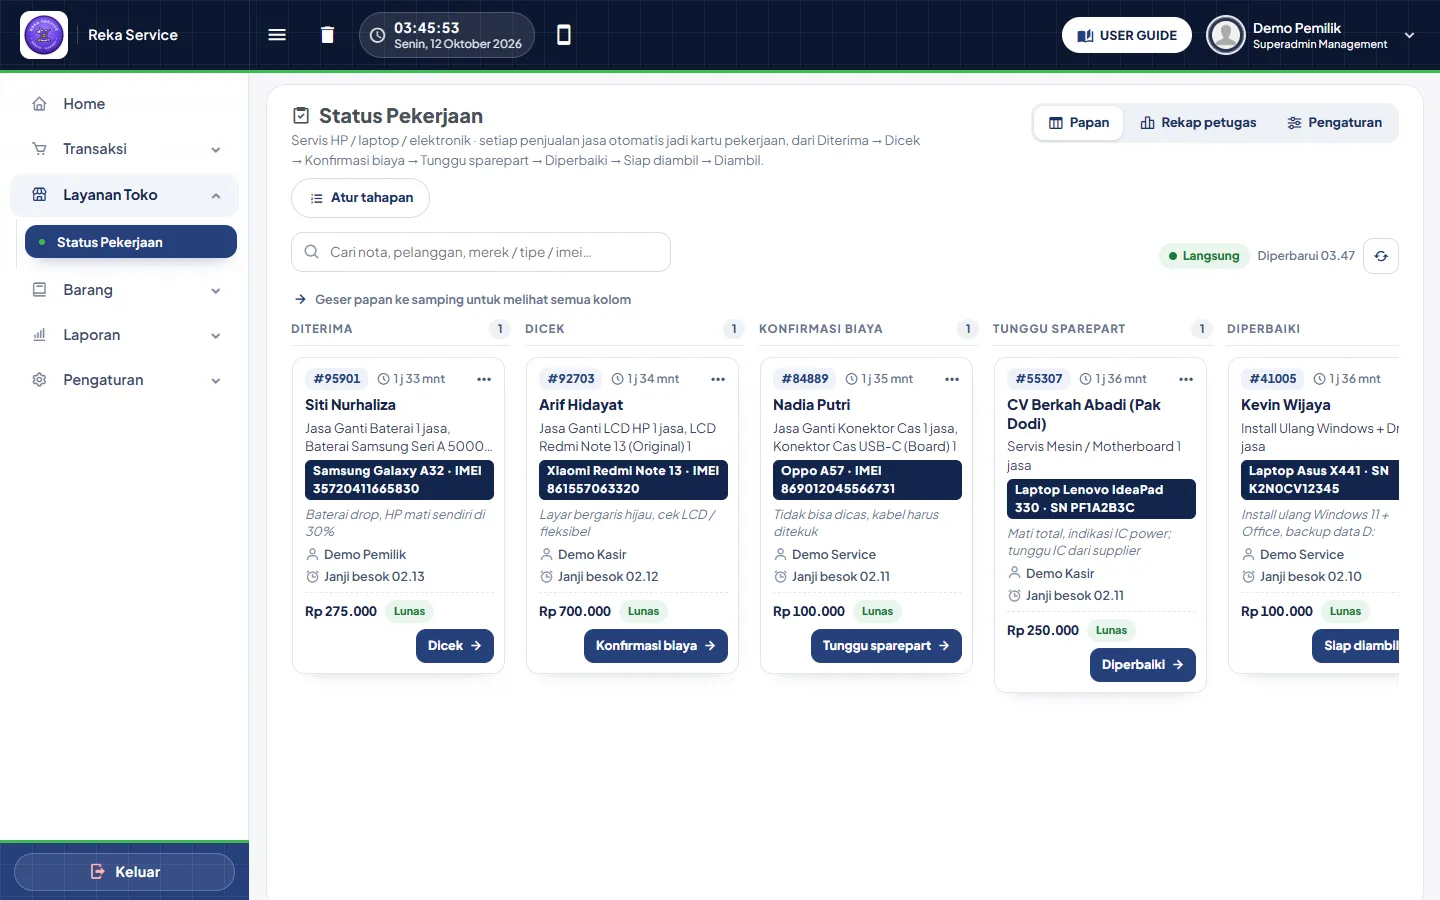Click nota number #92703
Screen dimensions: 1440x900
571,379
